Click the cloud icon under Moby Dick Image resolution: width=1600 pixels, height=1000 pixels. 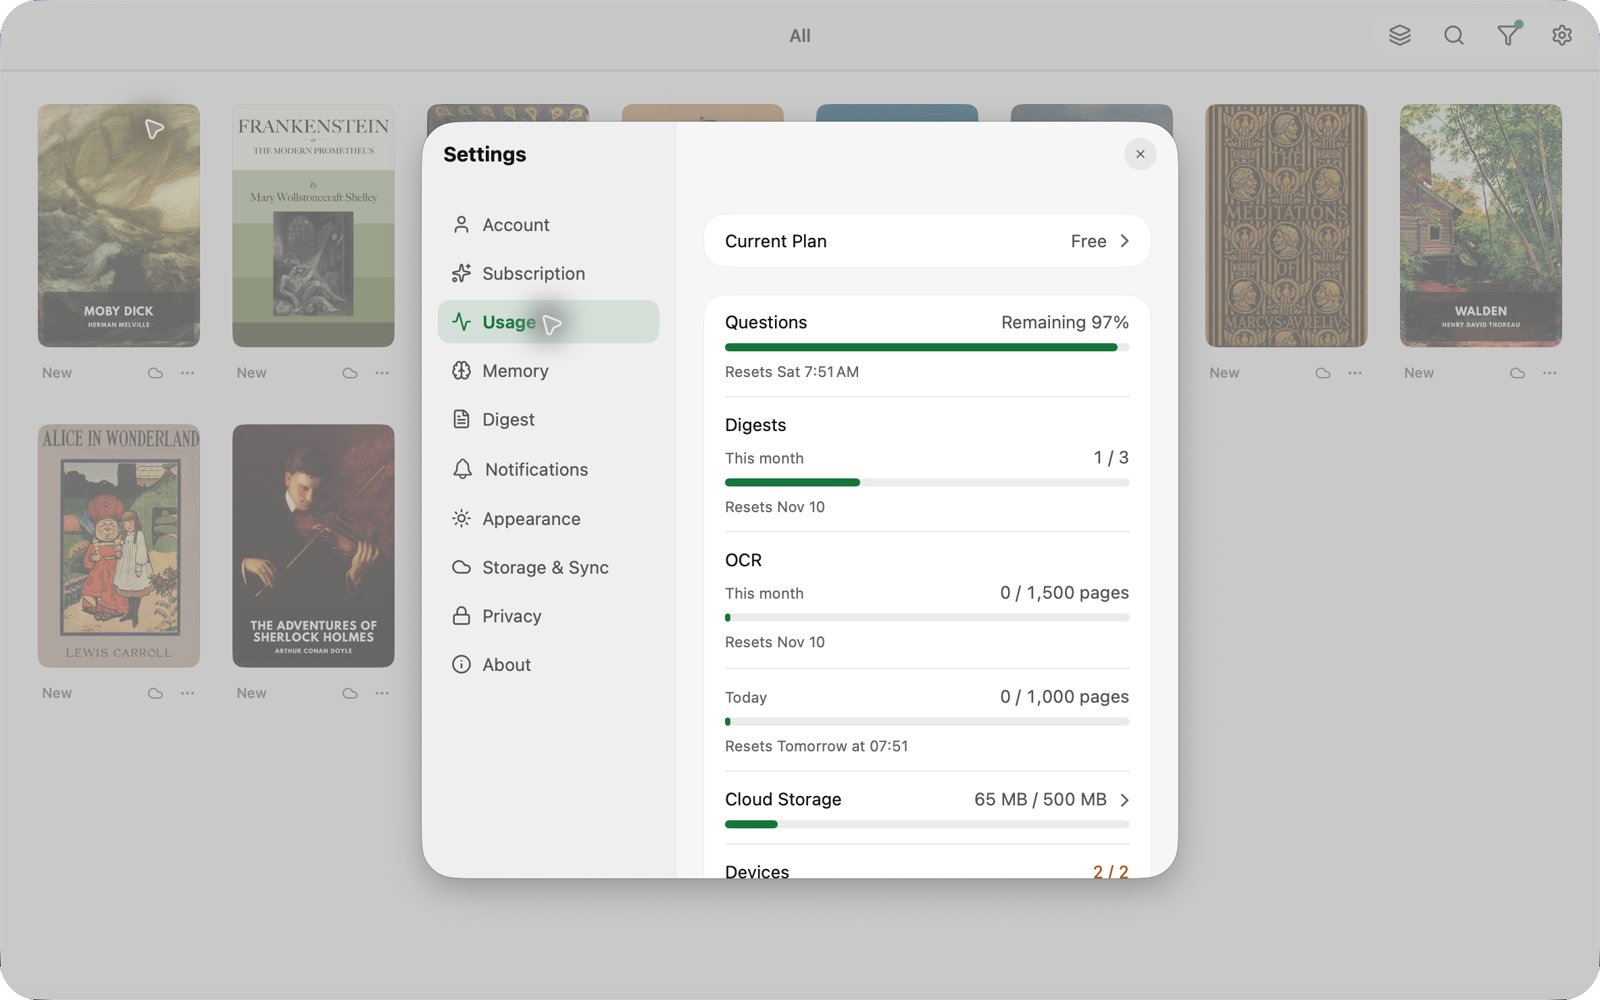coord(155,373)
